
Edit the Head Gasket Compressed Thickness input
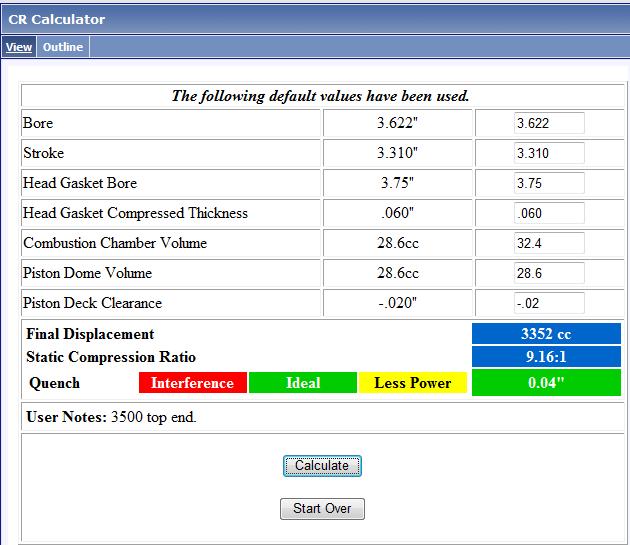(548, 213)
